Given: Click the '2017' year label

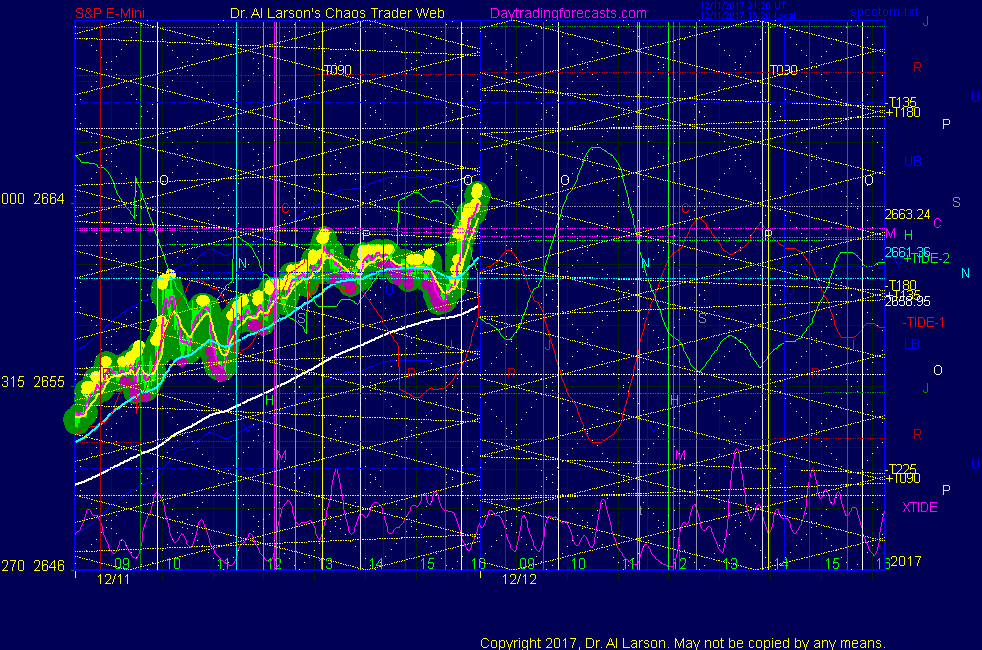Looking at the screenshot, I should tap(906, 561).
